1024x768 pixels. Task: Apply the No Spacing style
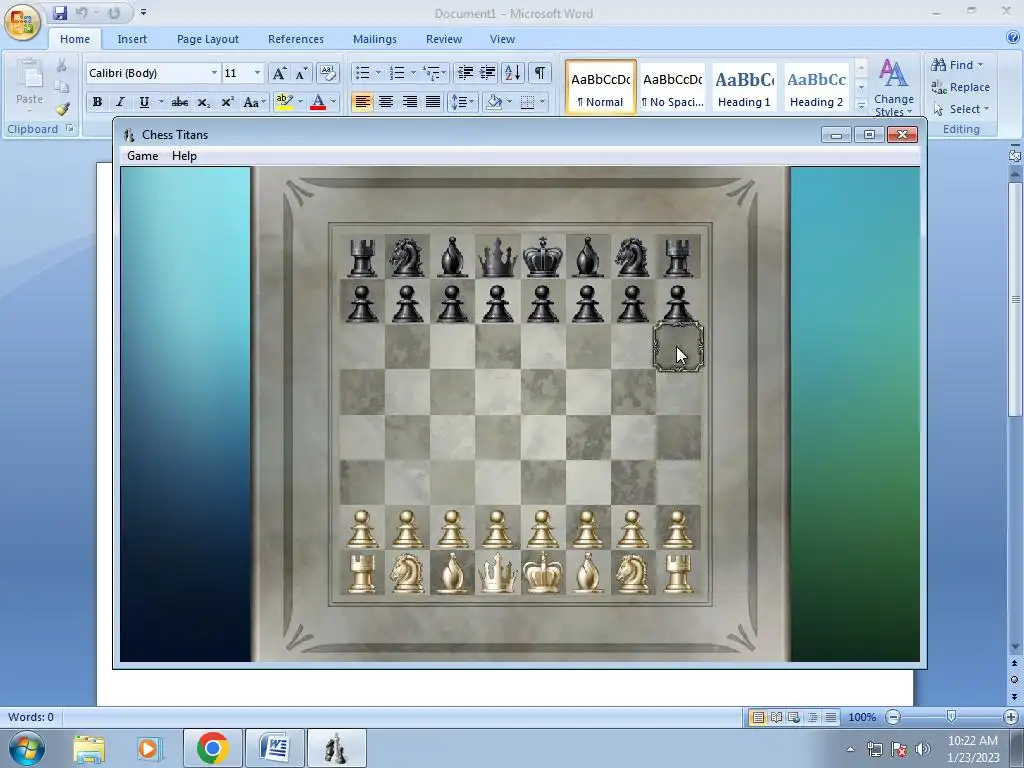(673, 87)
